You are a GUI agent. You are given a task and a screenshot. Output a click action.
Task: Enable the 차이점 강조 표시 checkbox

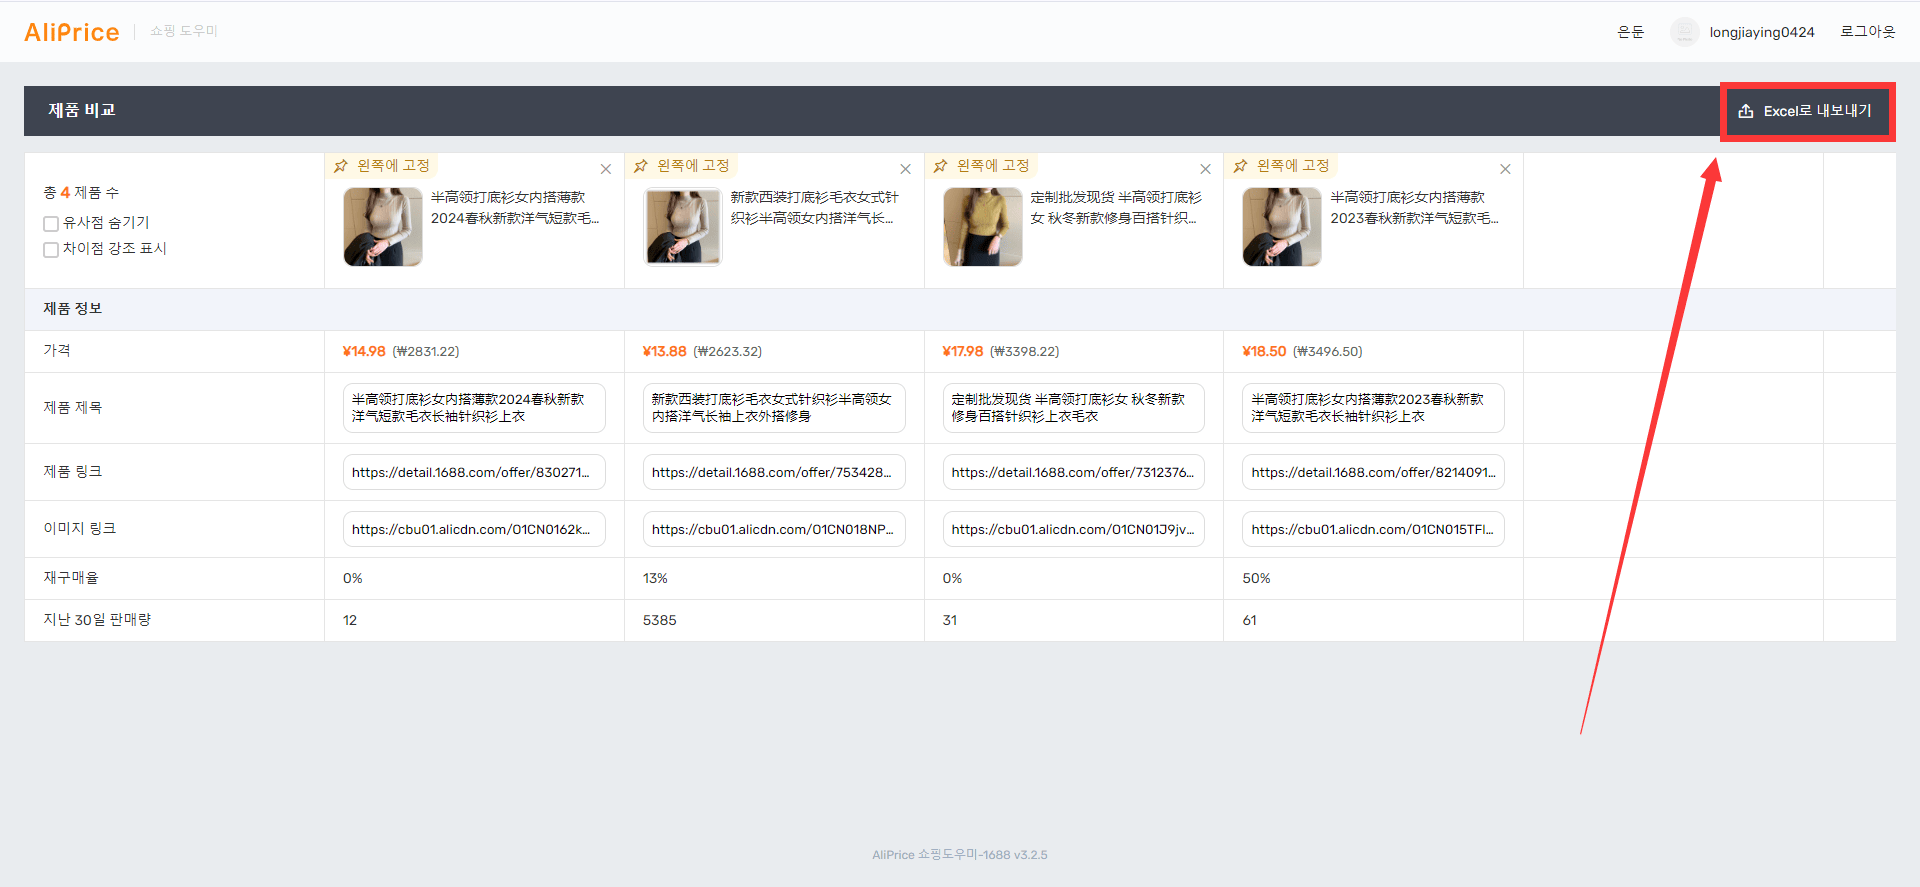pyautogui.click(x=51, y=250)
